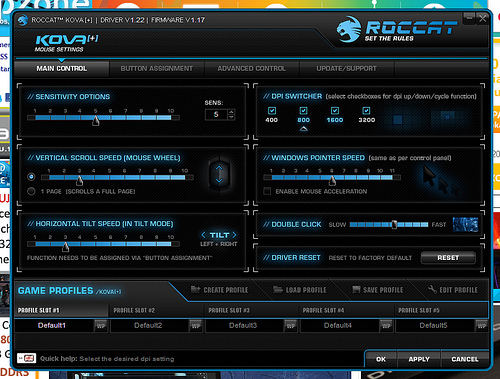Click the KOVA[+] mouse settings logo
Image resolution: width=500 pixels, height=379 pixels.
tap(67, 43)
